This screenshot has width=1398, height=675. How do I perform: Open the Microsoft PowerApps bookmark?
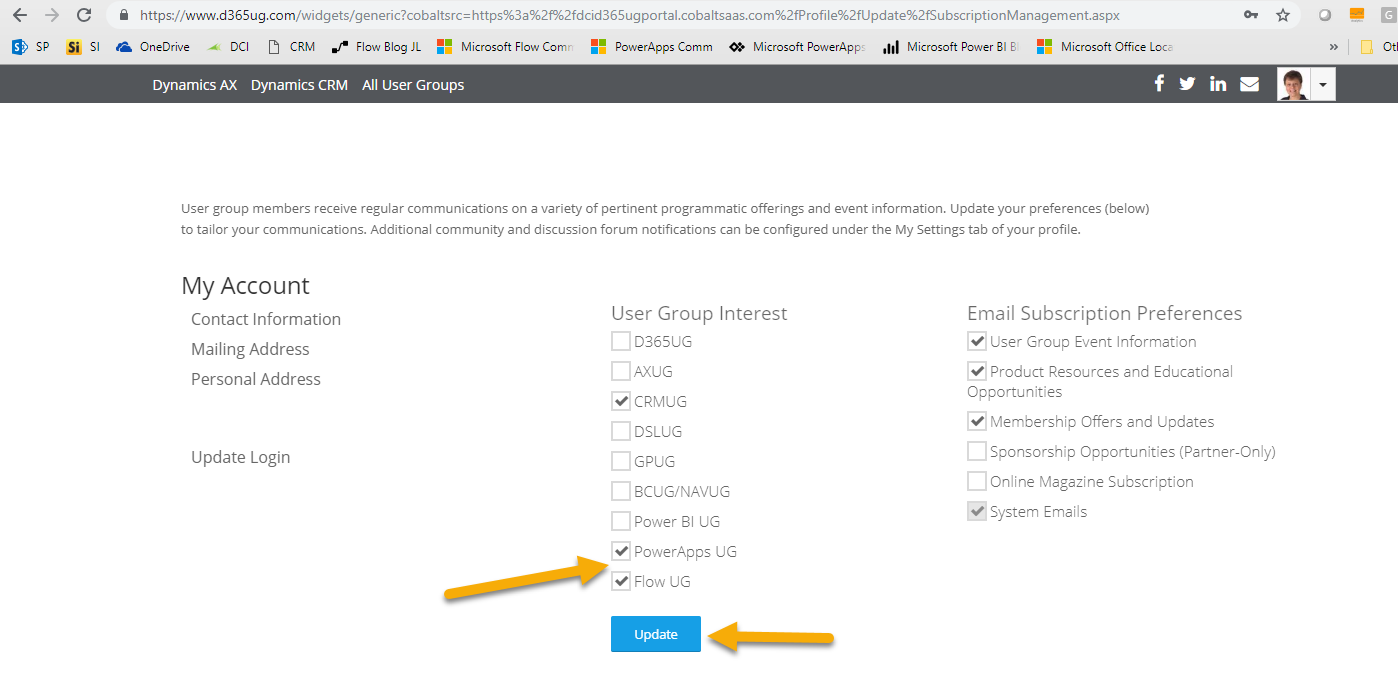[x=797, y=46]
